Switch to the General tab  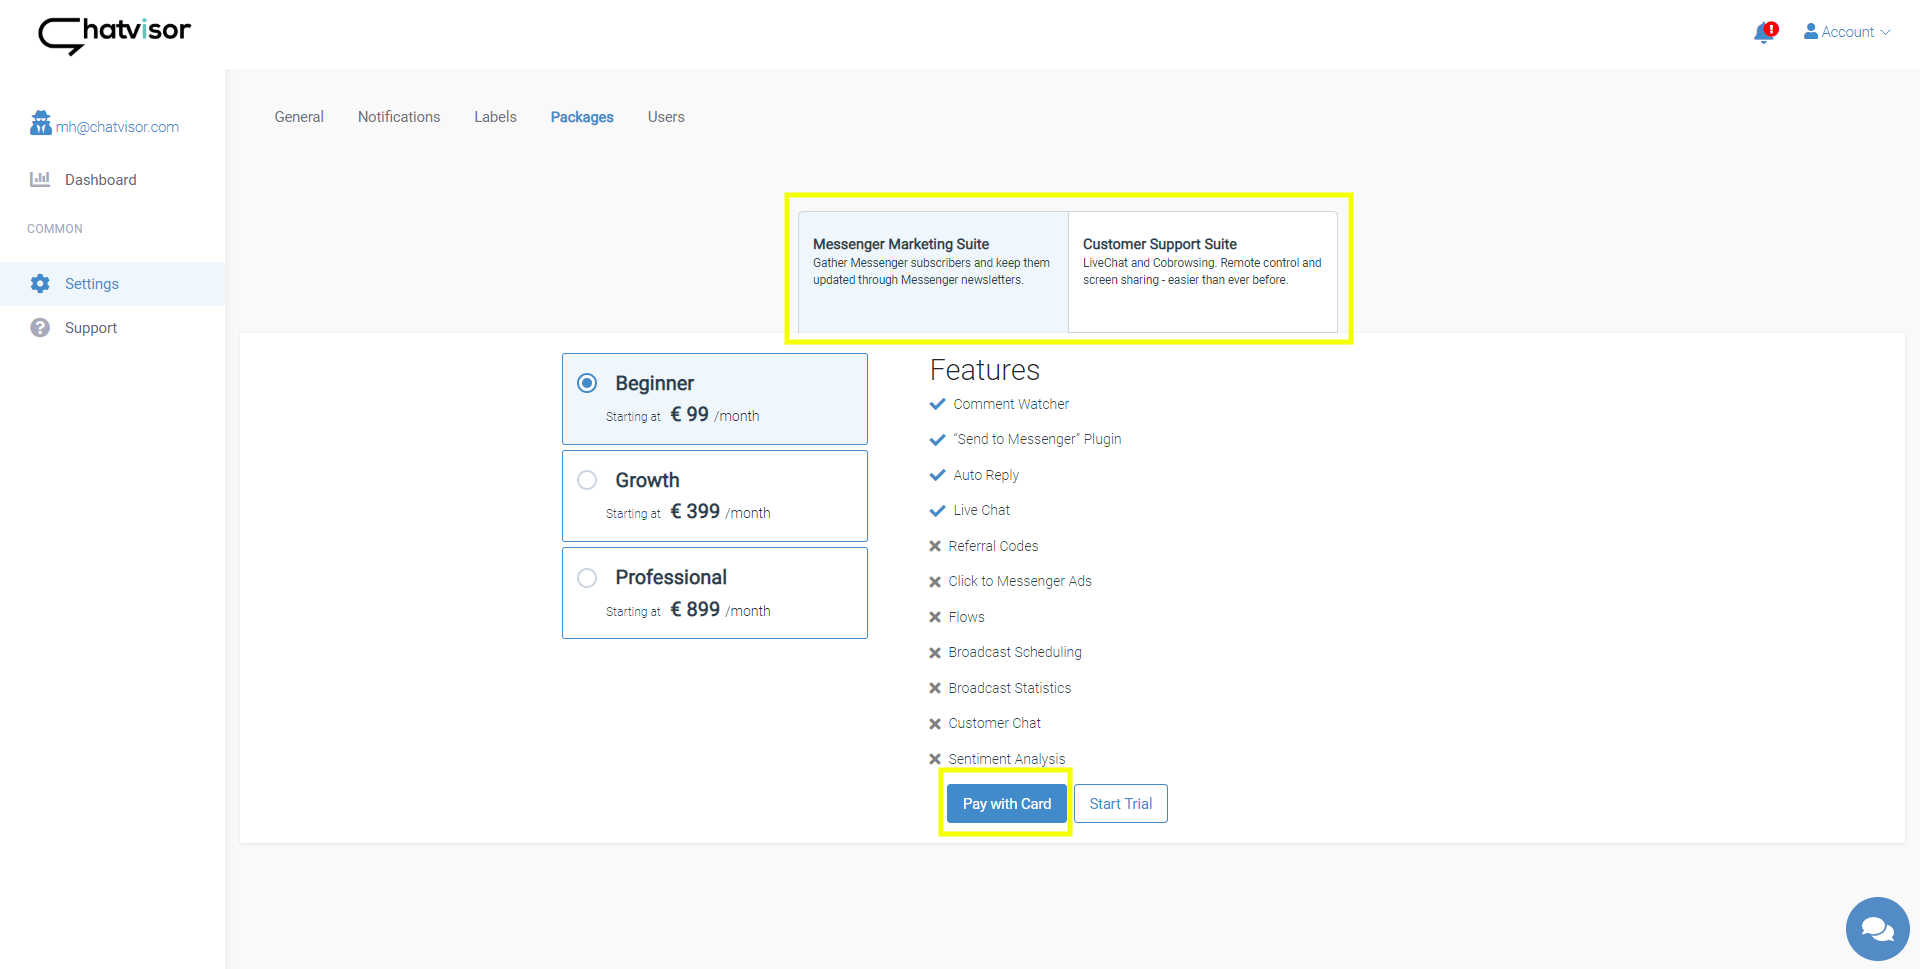click(299, 117)
